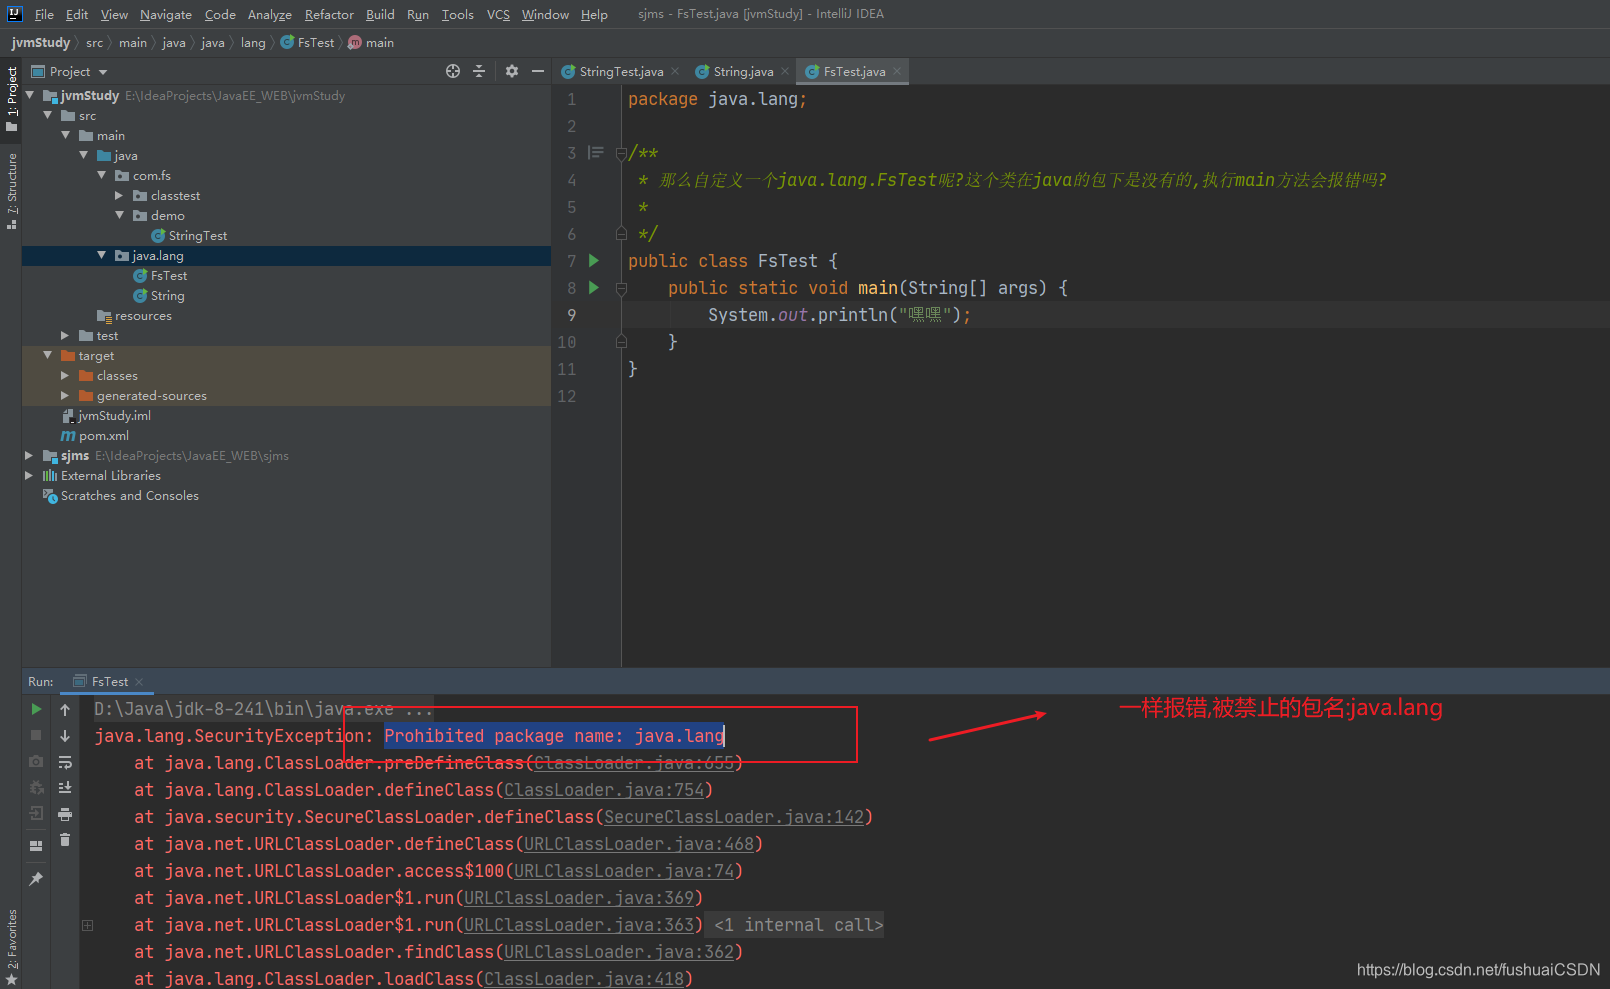The image size is (1610, 989).
Task: Click the camera dump threads icon
Action: click(36, 762)
